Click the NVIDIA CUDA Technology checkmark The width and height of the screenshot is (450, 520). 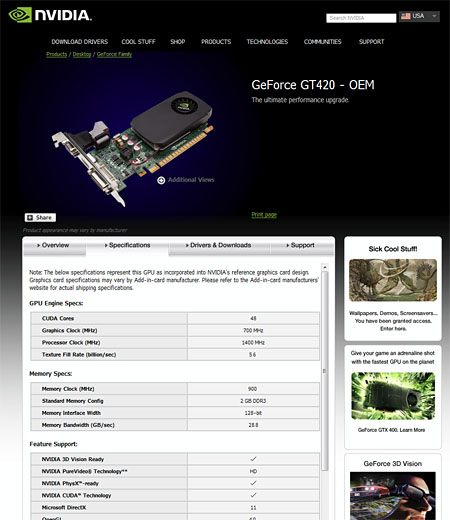click(x=253, y=495)
